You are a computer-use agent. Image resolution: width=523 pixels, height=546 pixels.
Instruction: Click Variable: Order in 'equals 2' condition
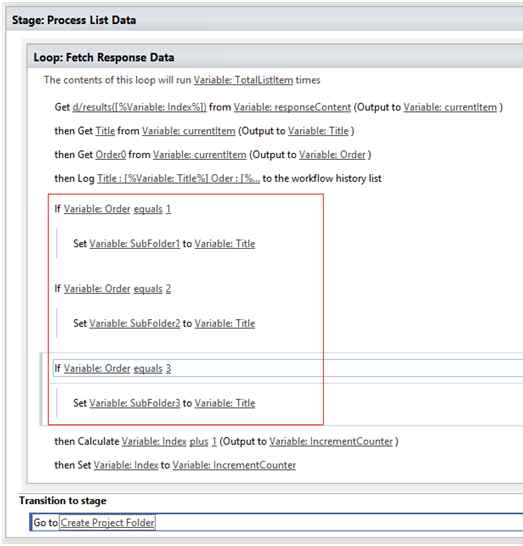(x=97, y=289)
